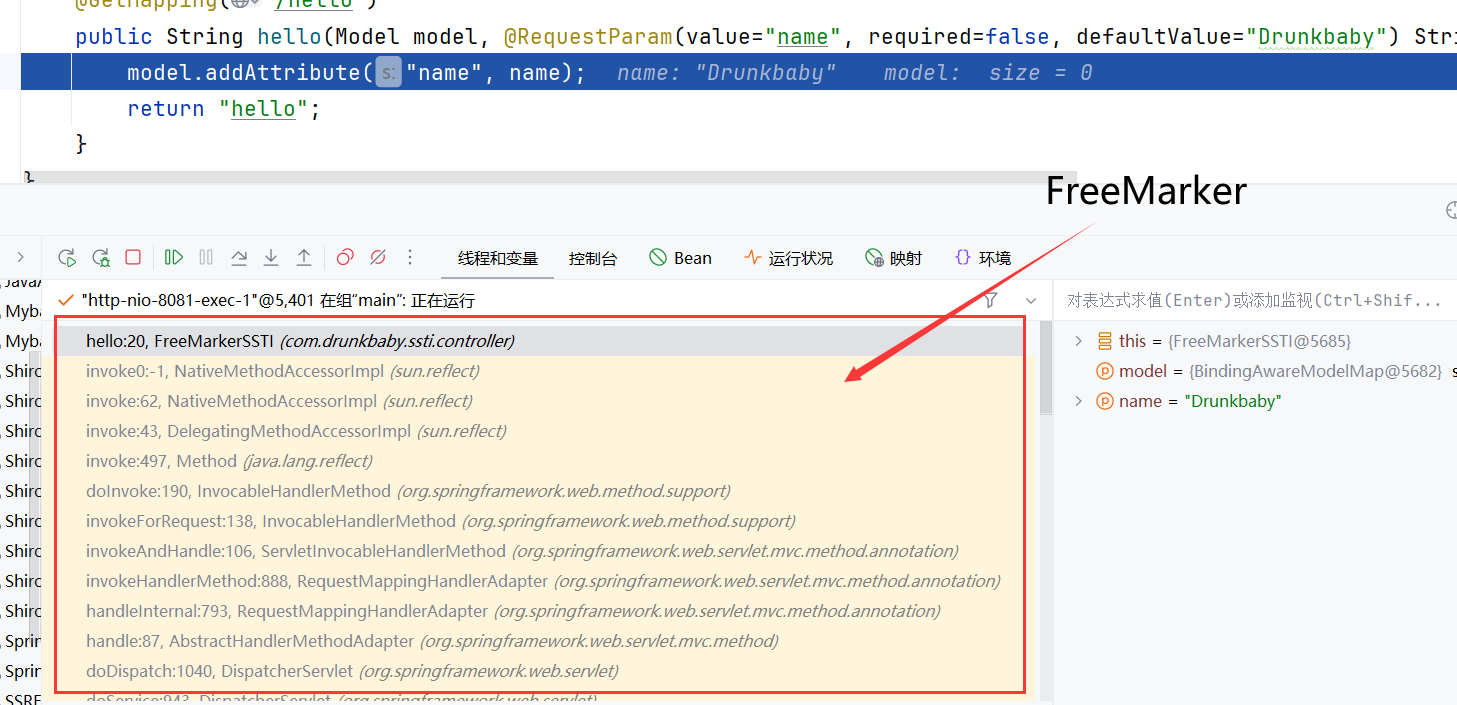Viewport: 1457px width, 705px height.
Task: Toggle Mute Breakpoints icon
Action: tap(378, 258)
